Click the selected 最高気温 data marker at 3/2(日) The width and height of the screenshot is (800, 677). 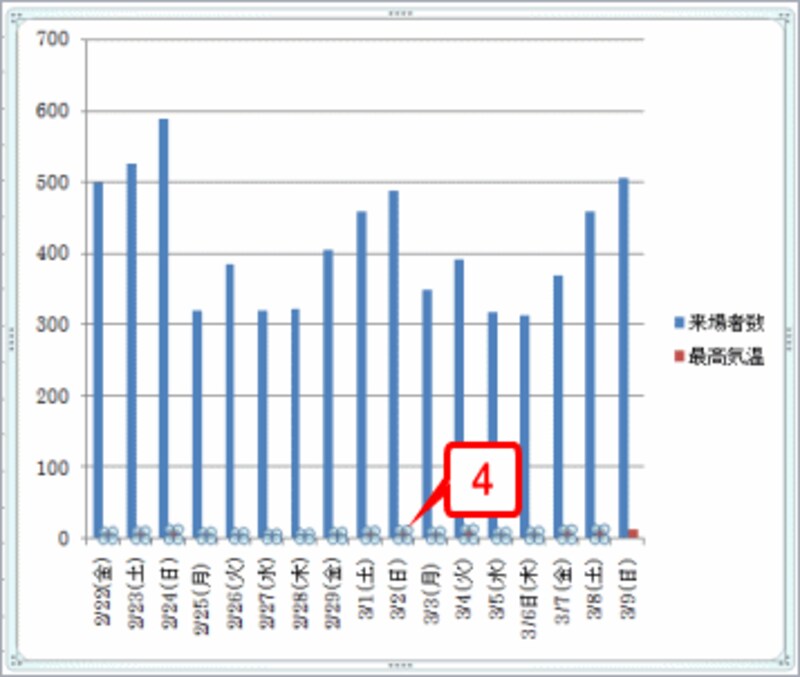(403, 534)
